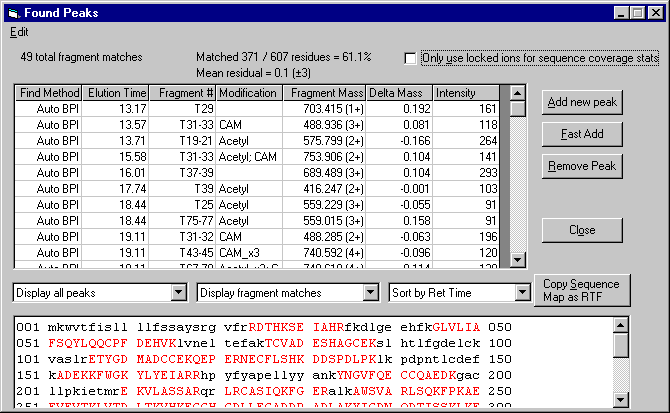Viewport: 670px width, 413px height.
Task: Enable only use locked ions checkbox
Action: (410, 58)
